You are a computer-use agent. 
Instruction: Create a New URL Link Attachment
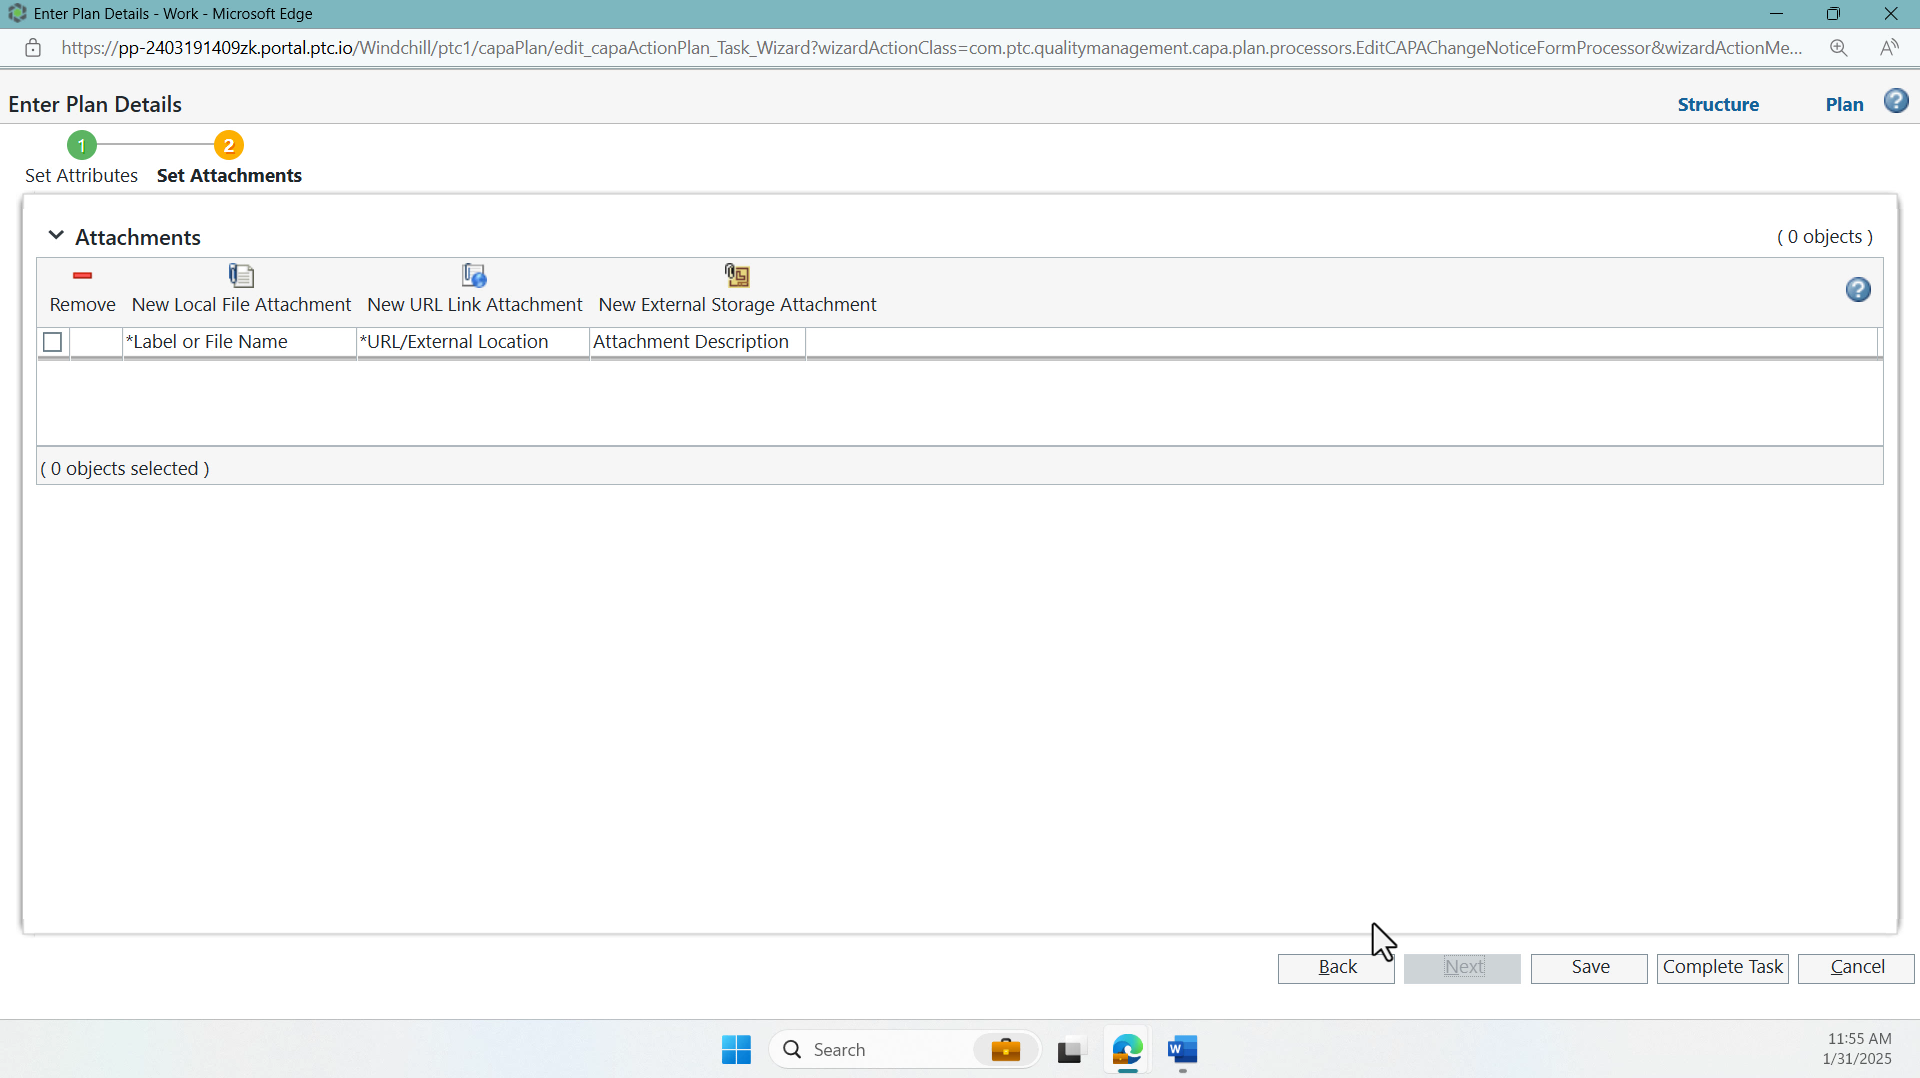(x=474, y=290)
